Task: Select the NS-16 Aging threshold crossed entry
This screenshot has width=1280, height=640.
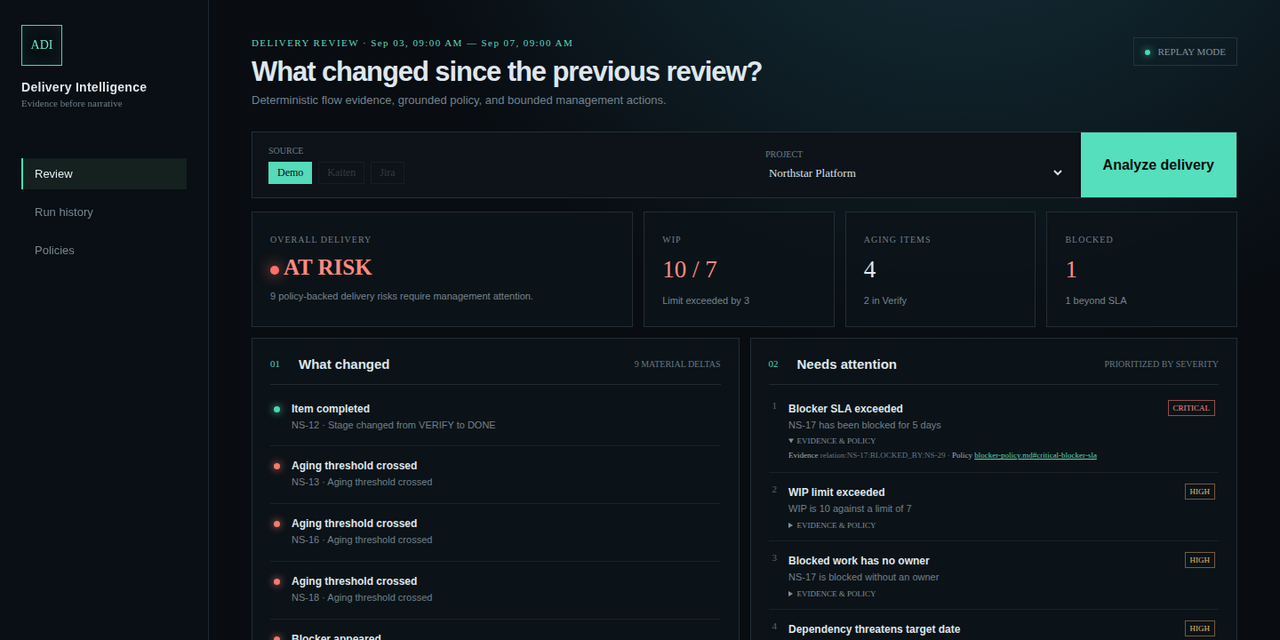Action: point(496,532)
